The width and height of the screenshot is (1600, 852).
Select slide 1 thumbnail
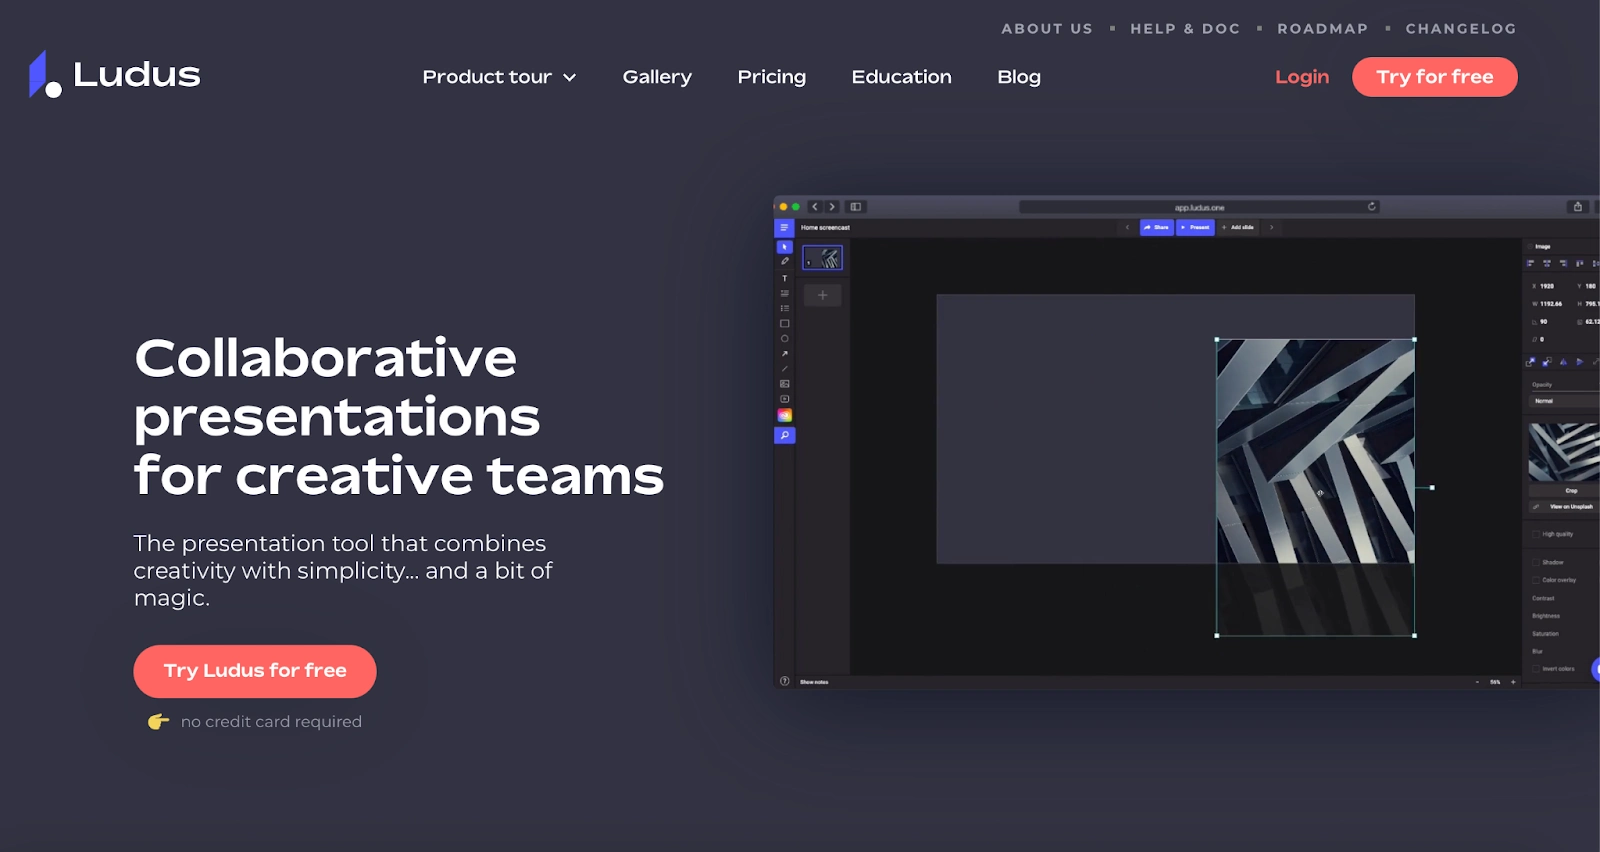[x=822, y=258]
